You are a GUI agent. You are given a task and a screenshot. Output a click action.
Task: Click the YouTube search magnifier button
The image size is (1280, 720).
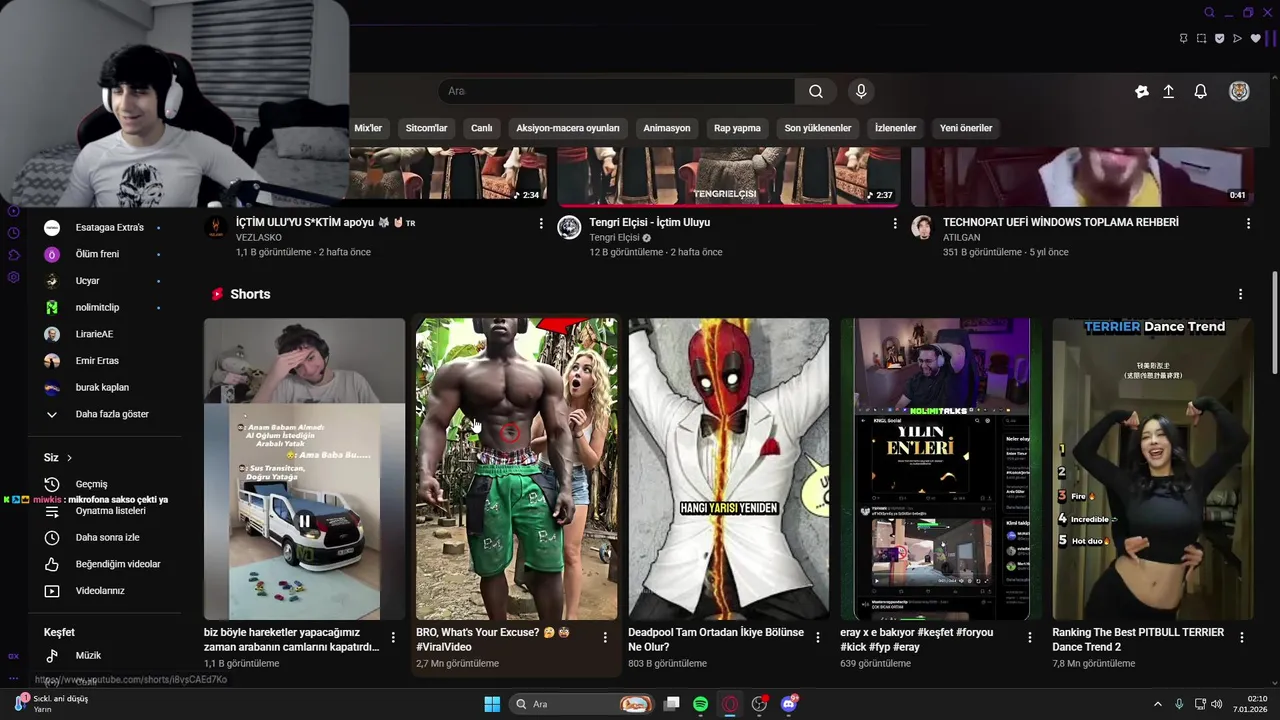point(816,91)
